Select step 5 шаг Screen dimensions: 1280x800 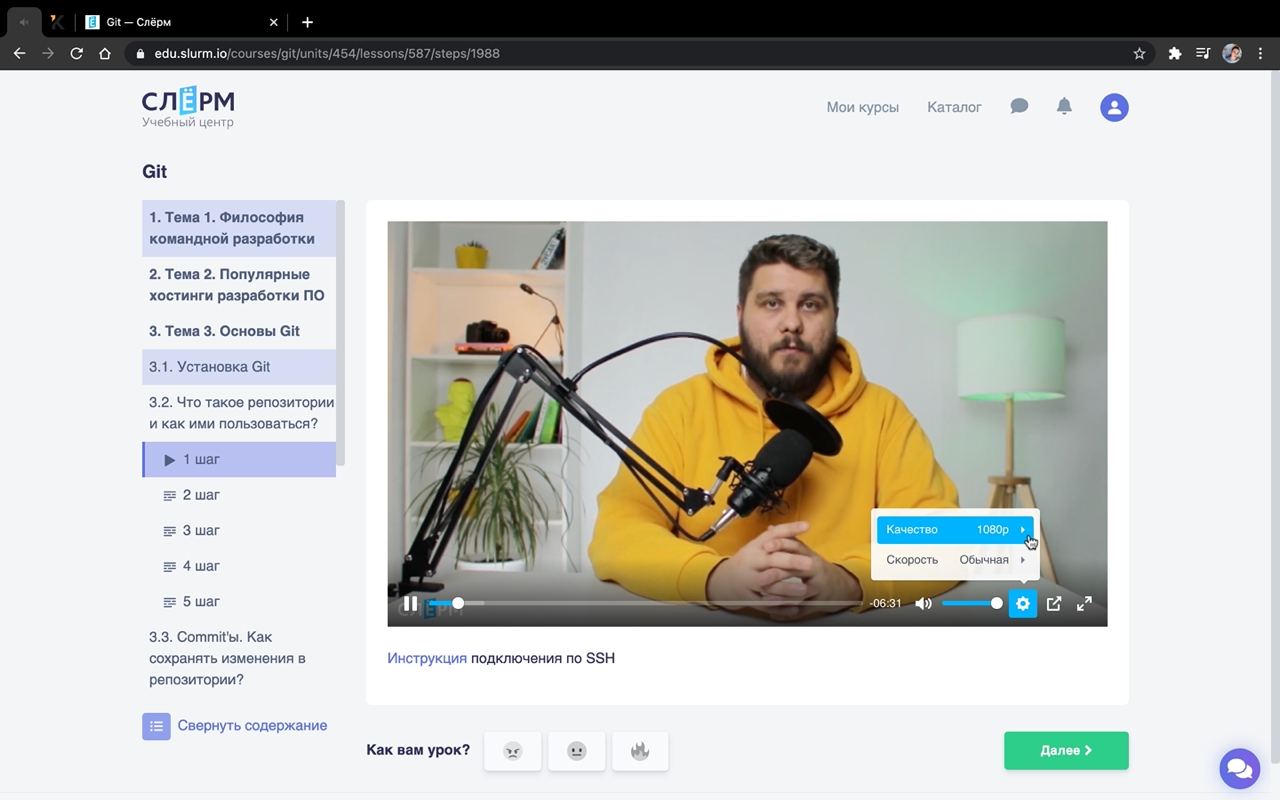(x=239, y=602)
